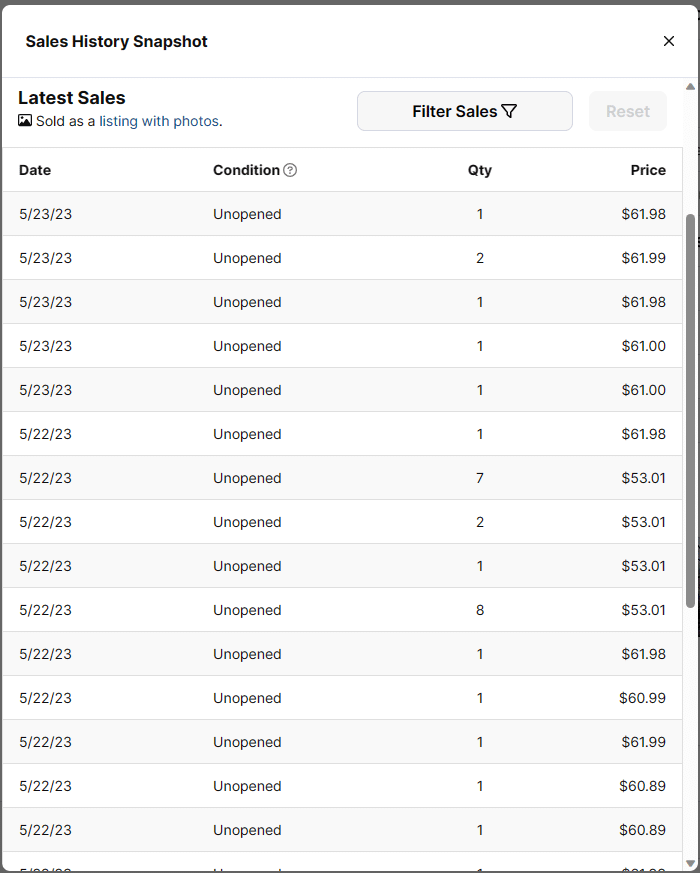The width and height of the screenshot is (700, 873).
Task: Click the photo icon before 'Sold as a'
Action: (25, 121)
